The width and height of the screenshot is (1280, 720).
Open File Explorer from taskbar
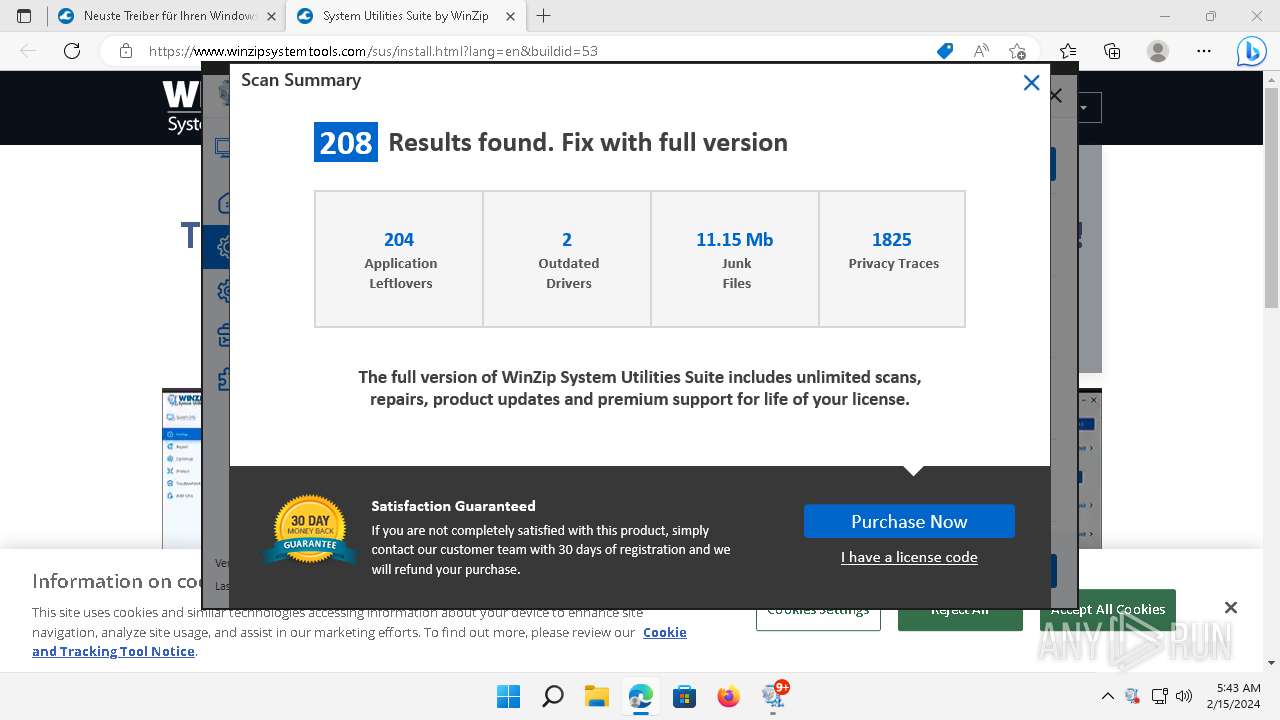click(596, 696)
